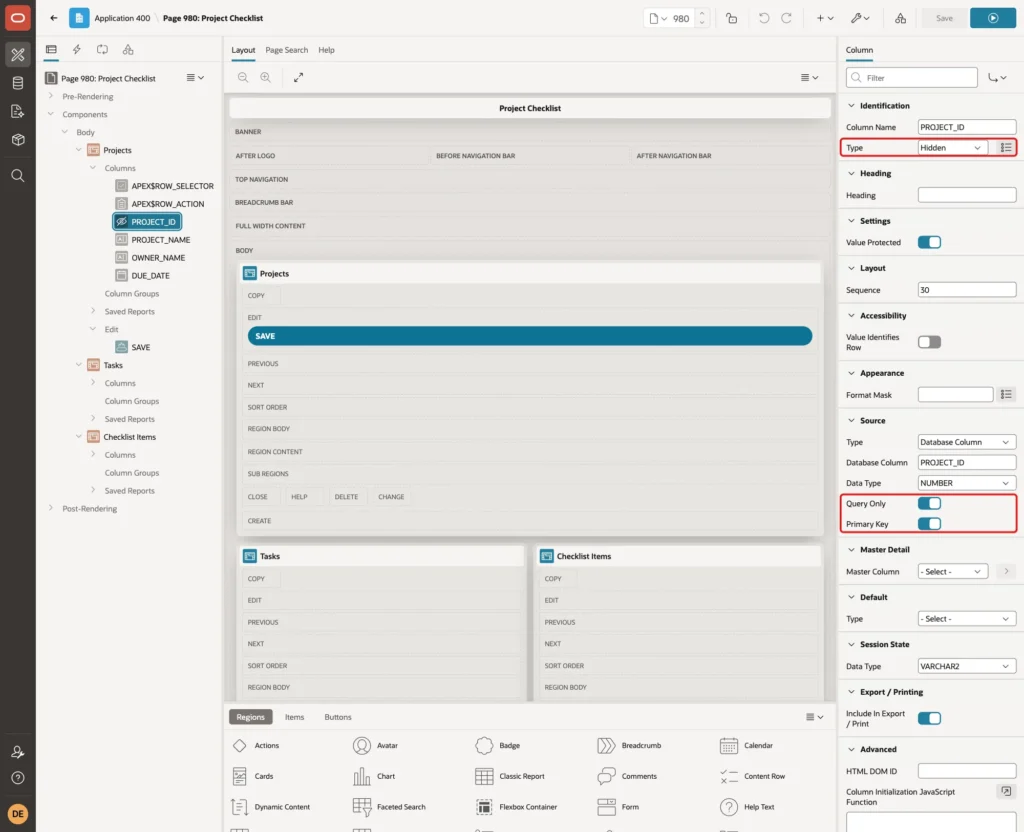Increment page number stepper up
This screenshot has height=832, width=1024.
702,13
